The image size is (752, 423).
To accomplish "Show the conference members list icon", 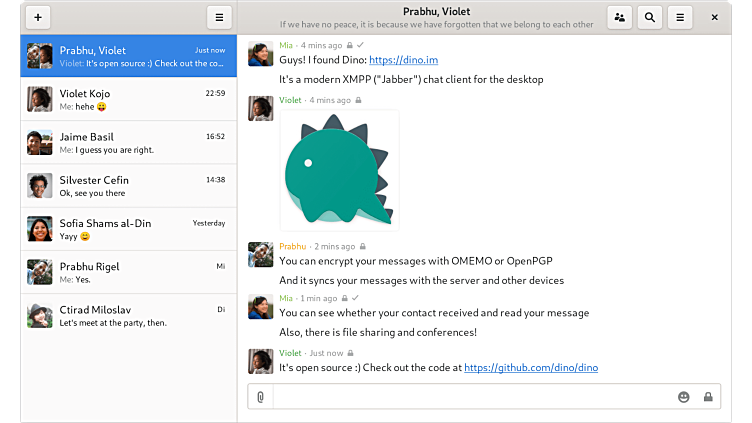I will tap(620, 17).
